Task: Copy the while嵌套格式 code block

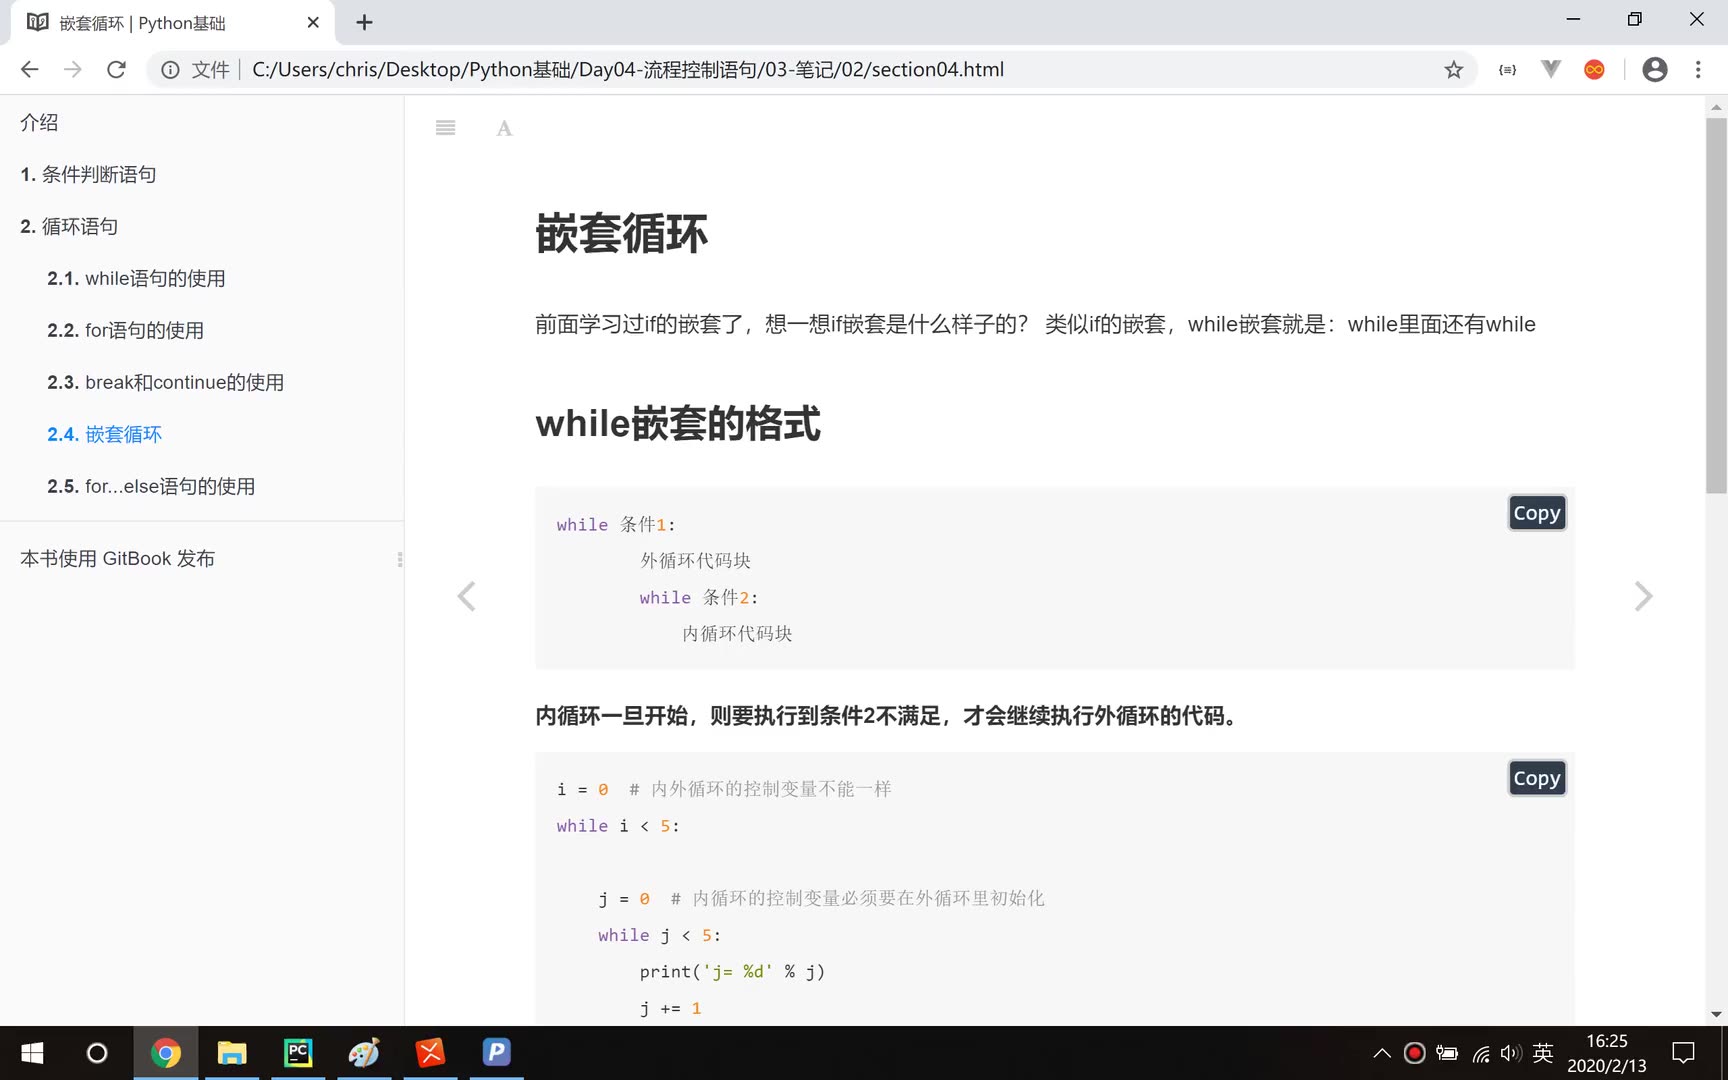Action: (1537, 513)
